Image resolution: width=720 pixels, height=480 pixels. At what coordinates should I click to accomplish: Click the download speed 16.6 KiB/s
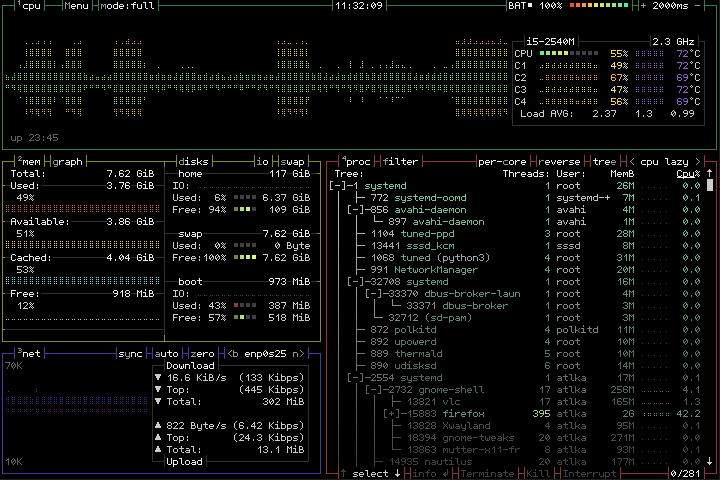pyautogui.click(x=197, y=378)
